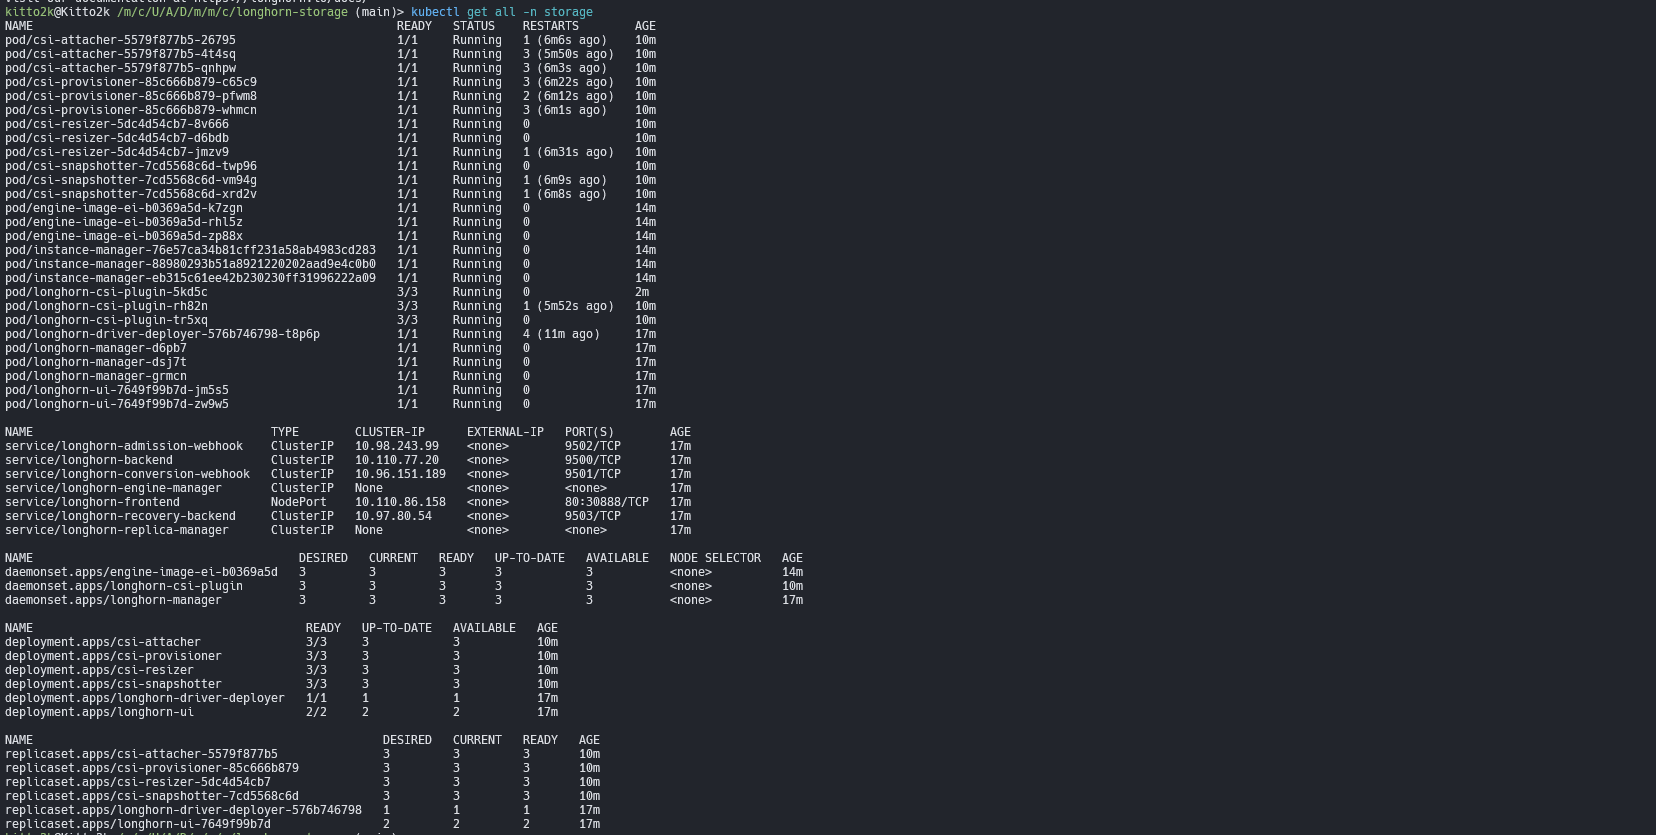This screenshot has height=835, width=1656.
Task: Select deployment.apps/csi-provisioner text
Action: pyautogui.click(x=113, y=656)
